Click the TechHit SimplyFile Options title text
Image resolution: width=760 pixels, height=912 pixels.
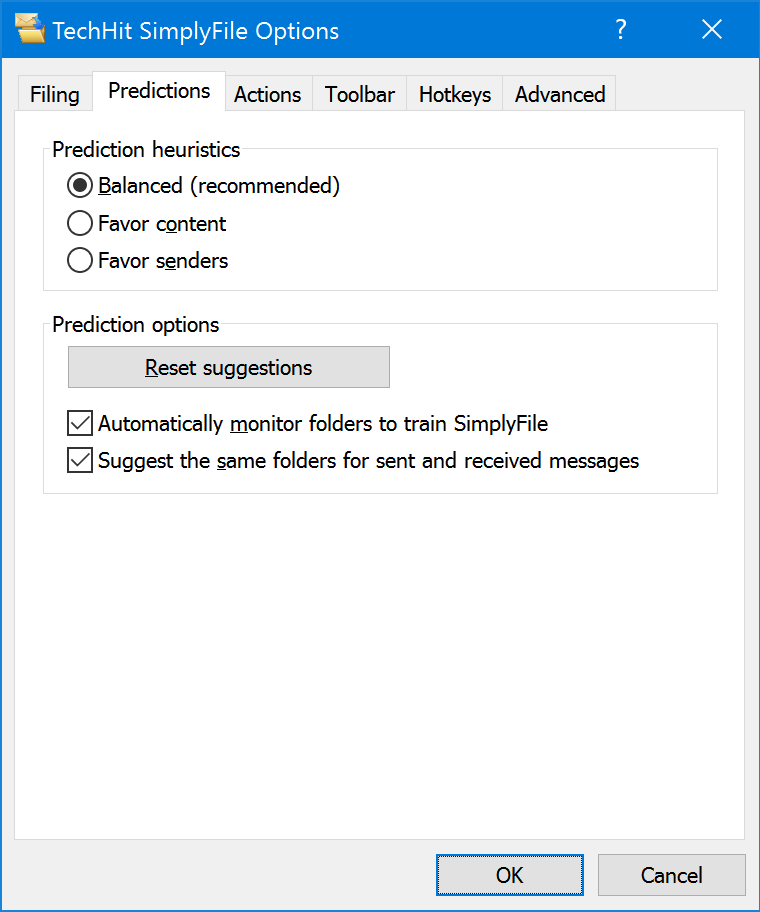click(195, 31)
